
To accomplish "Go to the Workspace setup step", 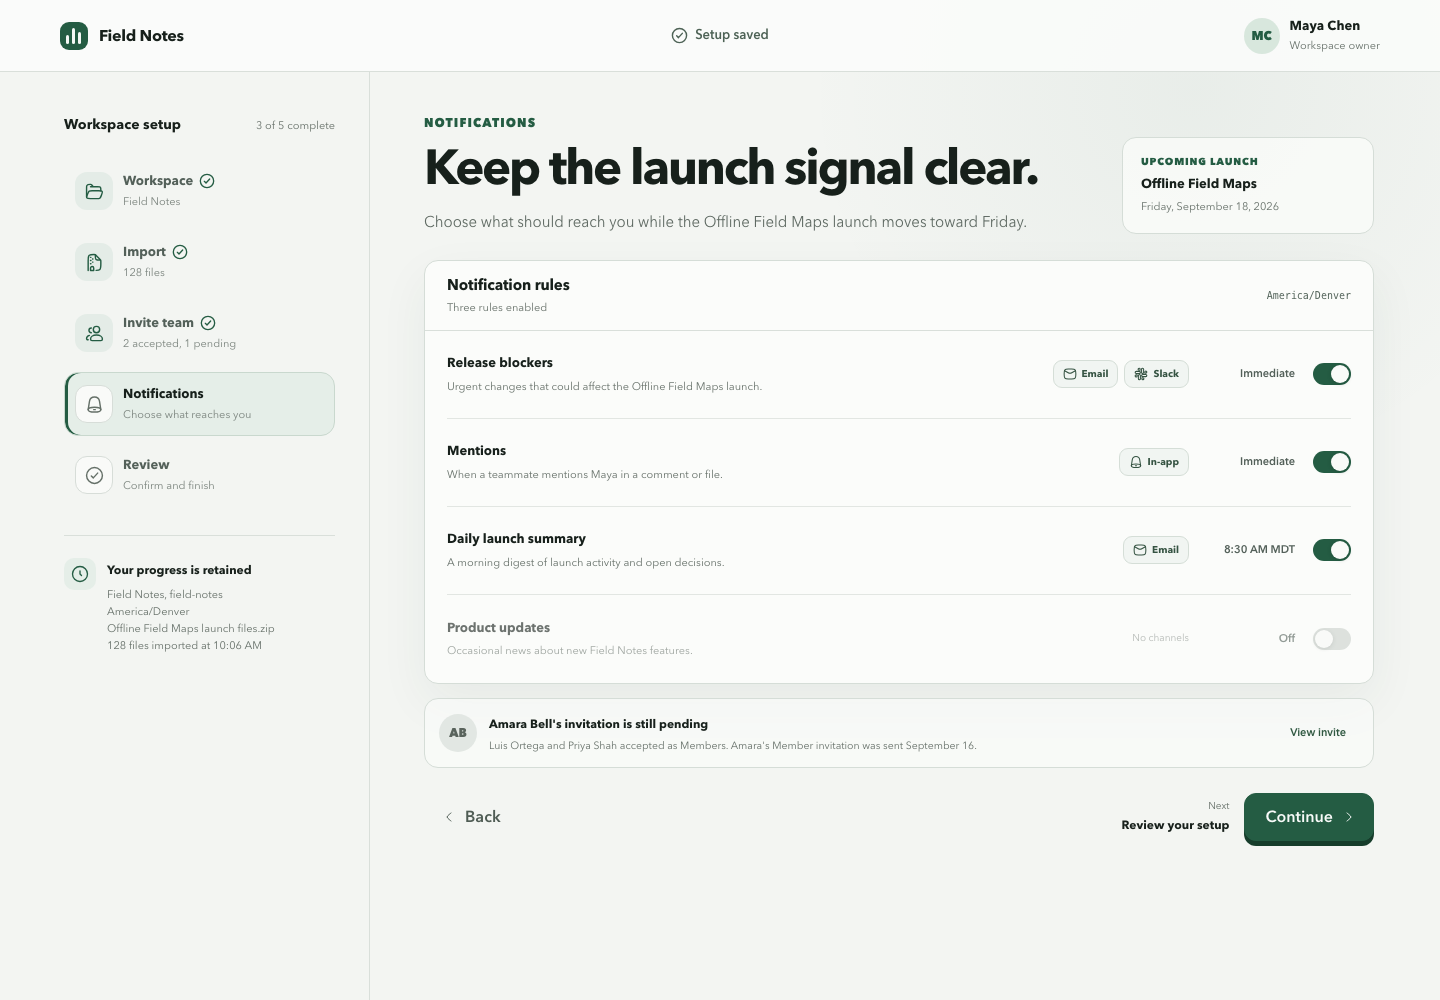I will [x=200, y=191].
